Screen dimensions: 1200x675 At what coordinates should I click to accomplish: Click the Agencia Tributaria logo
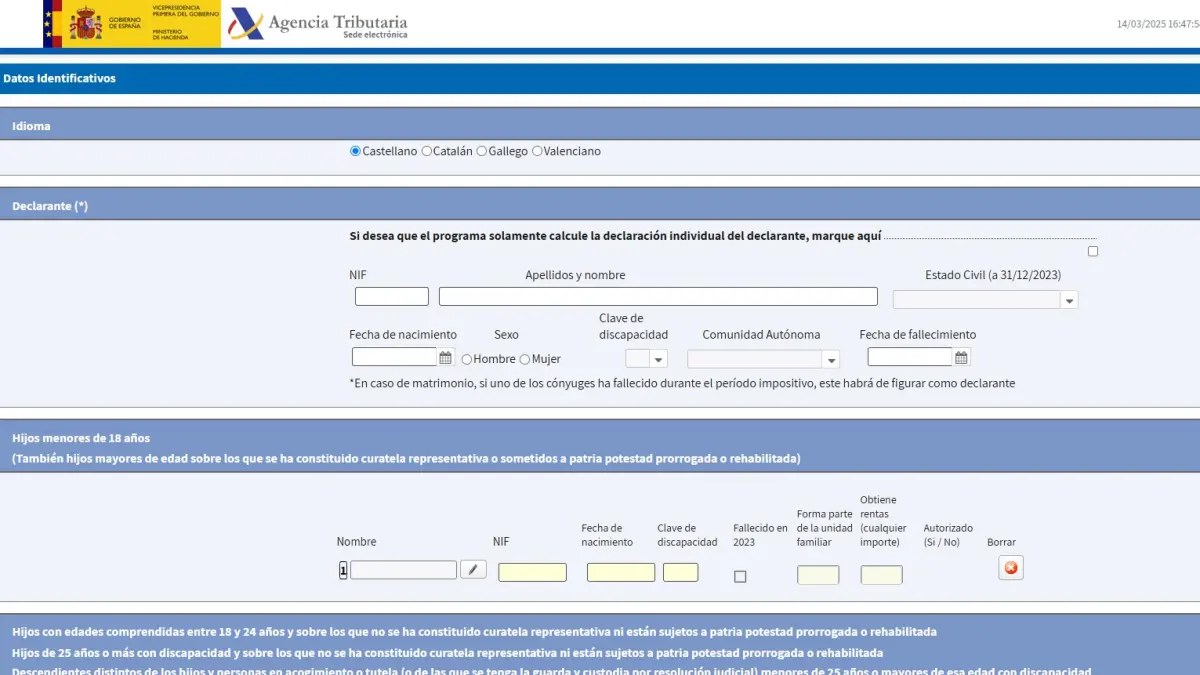[x=318, y=24]
